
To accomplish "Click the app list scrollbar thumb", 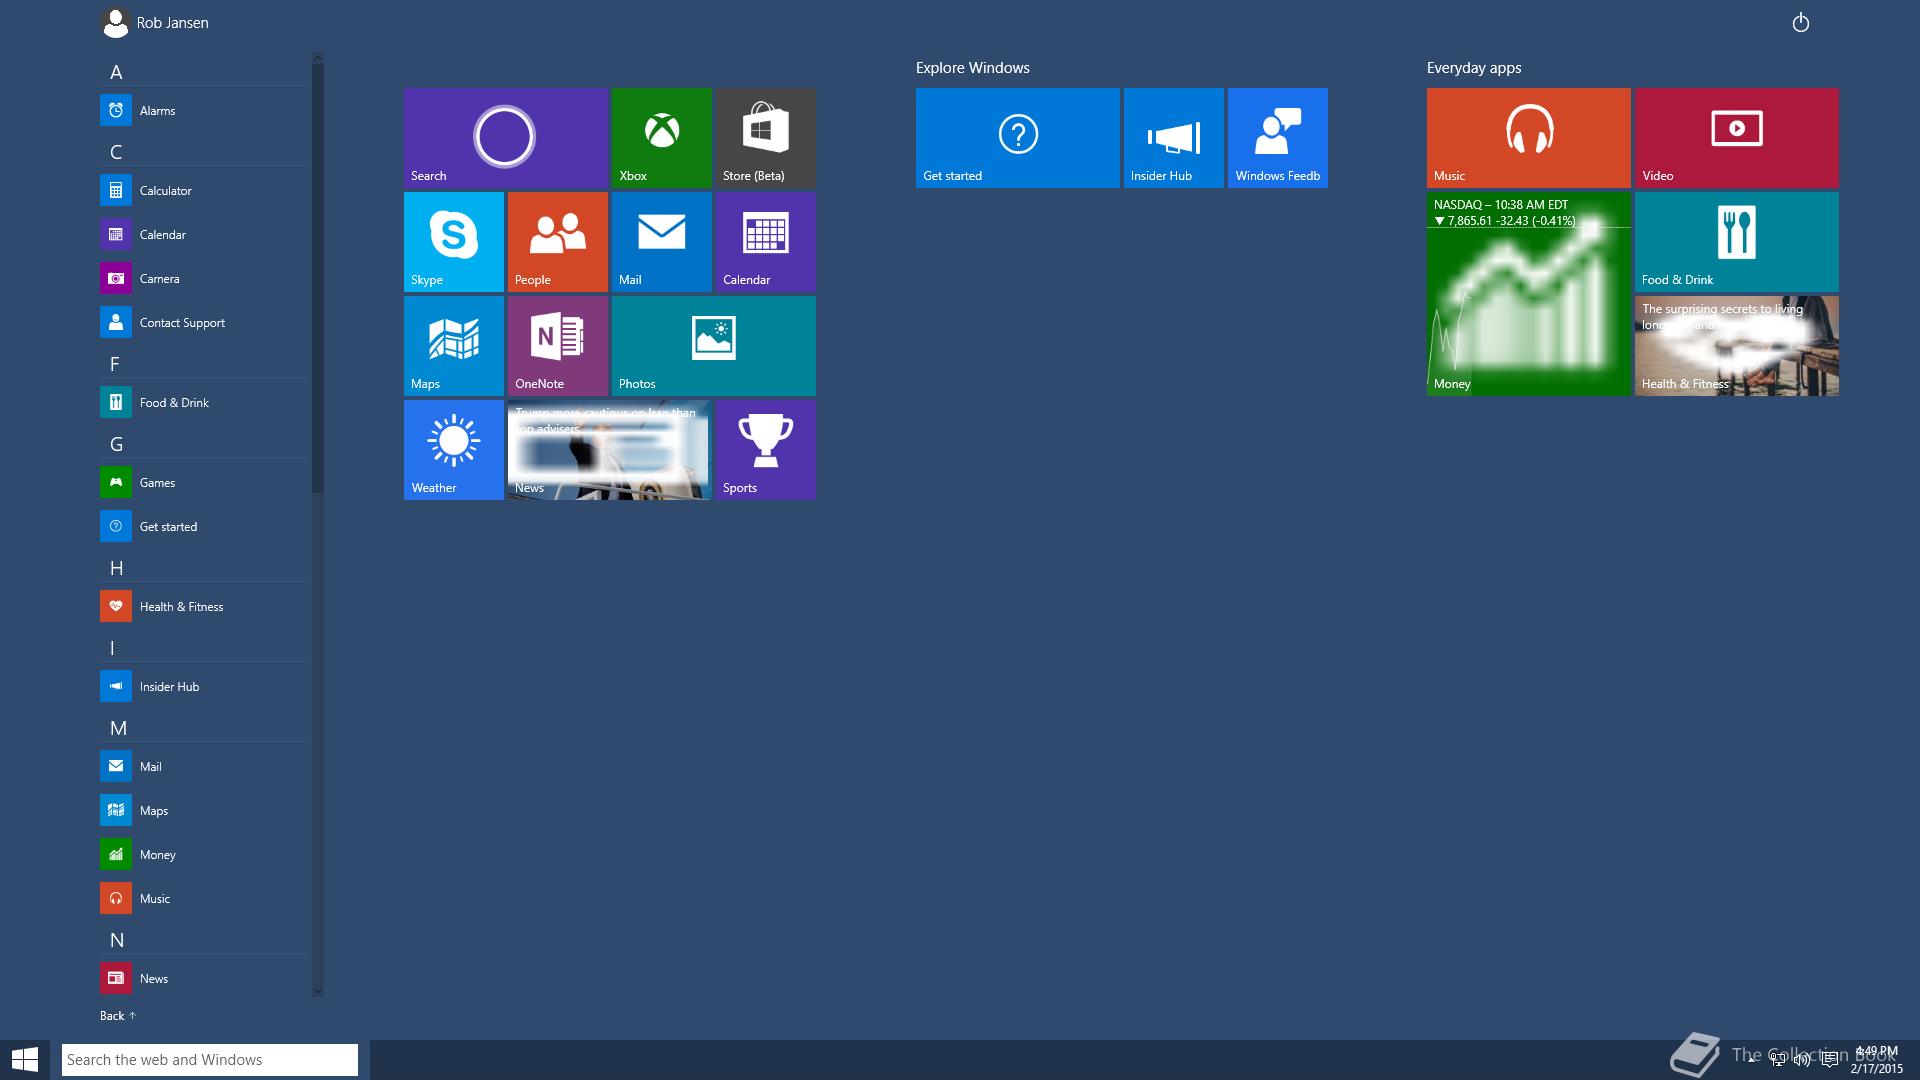I will 318,278.
